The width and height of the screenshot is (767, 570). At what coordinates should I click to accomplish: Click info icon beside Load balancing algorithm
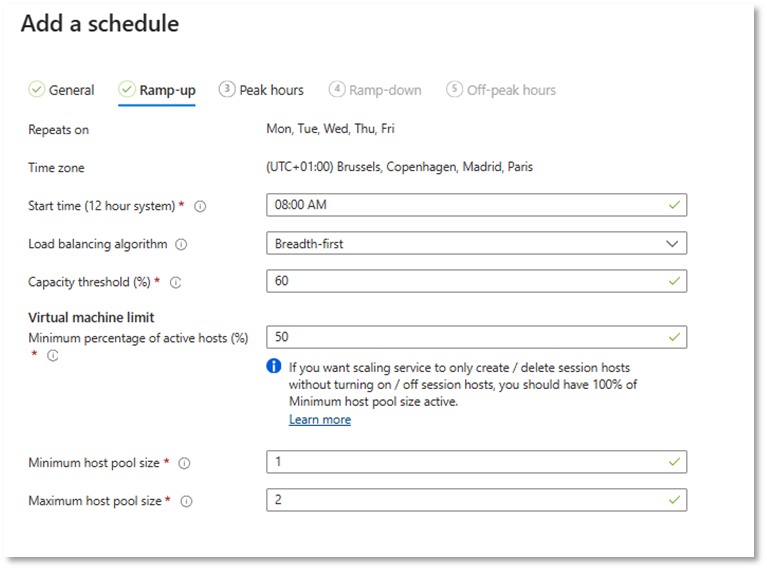tap(180, 244)
